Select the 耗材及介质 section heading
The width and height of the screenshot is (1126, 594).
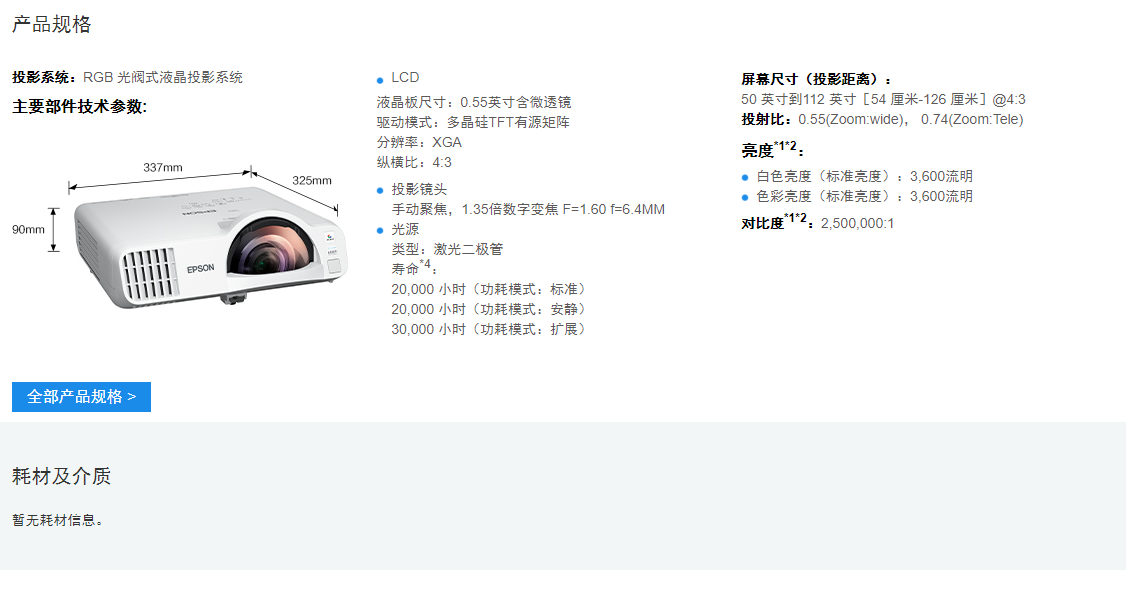point(61,476)
